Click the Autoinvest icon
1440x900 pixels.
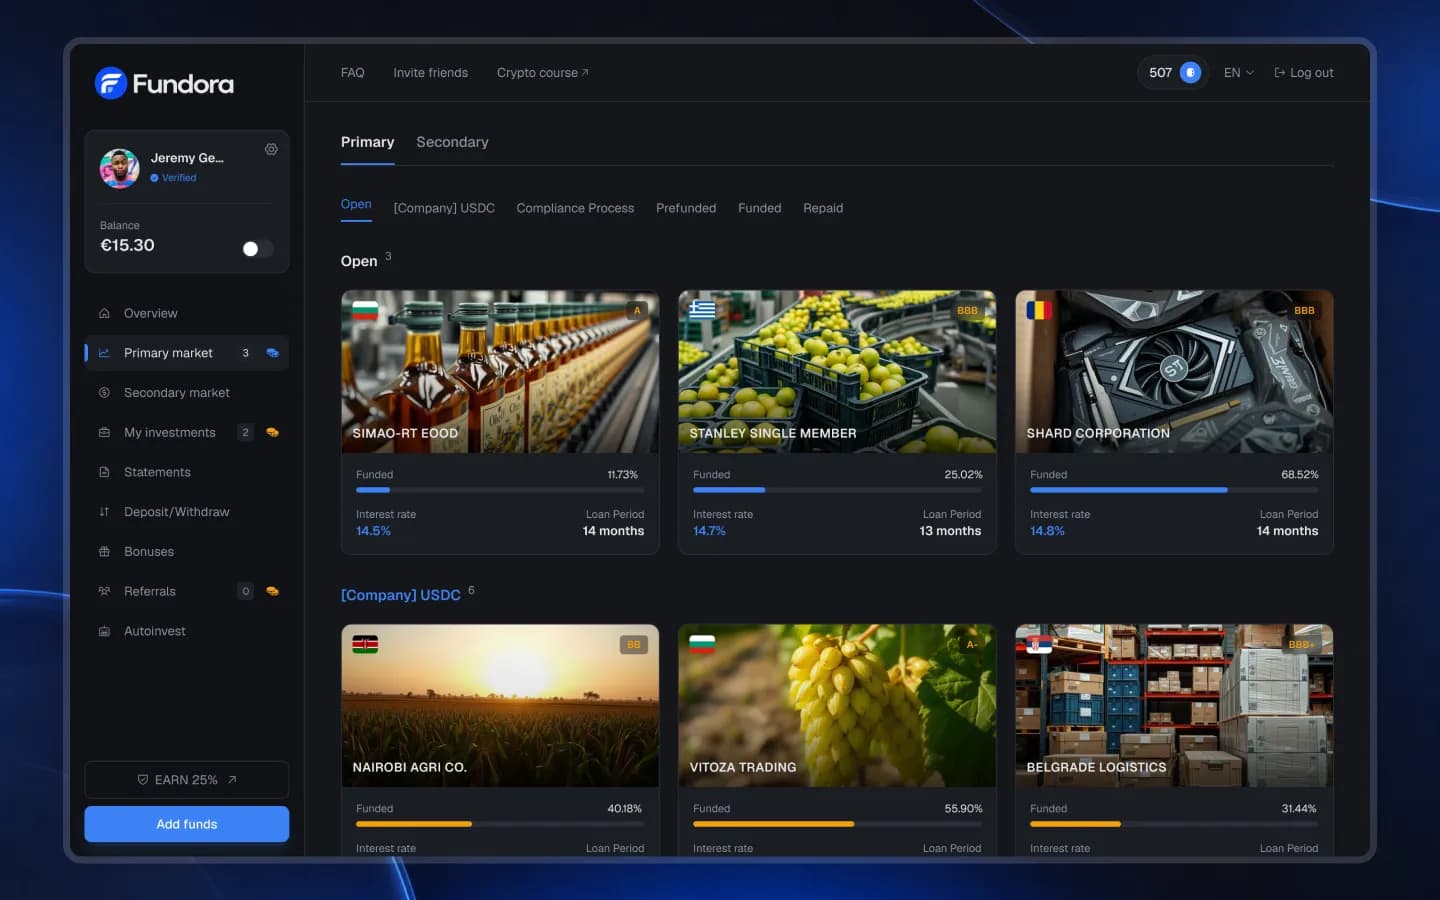click(104, 631)
